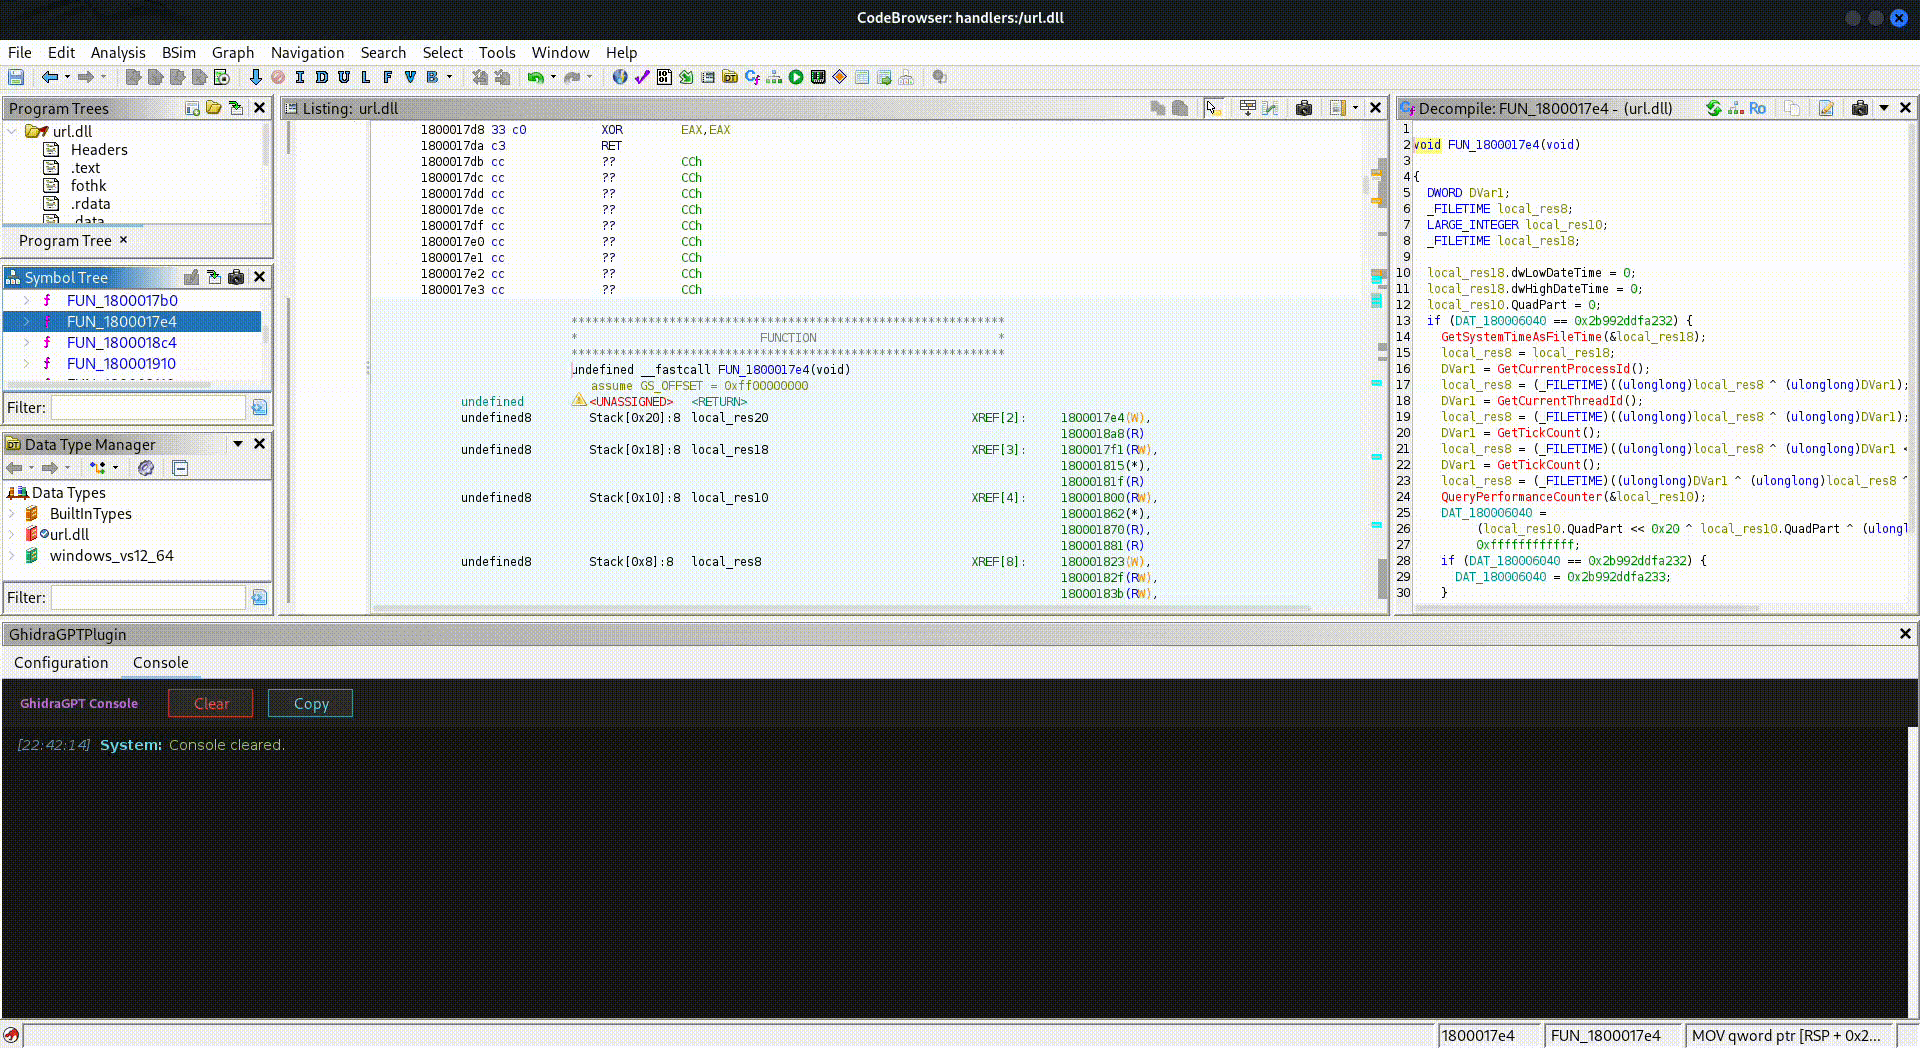Re-decompile using the green refresh icon
Screen dimensions: 1920x1048
[x=1714, y=108]
